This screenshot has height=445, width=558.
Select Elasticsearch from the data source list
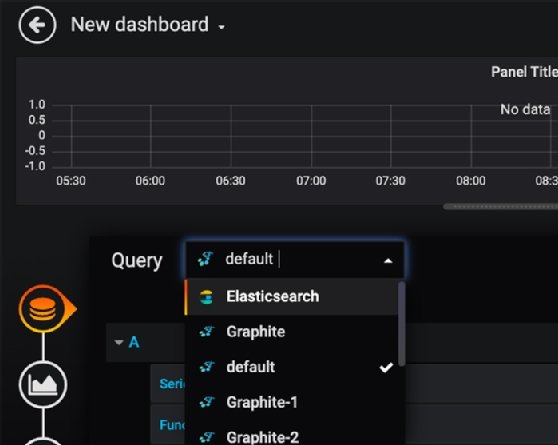(291, 297)
